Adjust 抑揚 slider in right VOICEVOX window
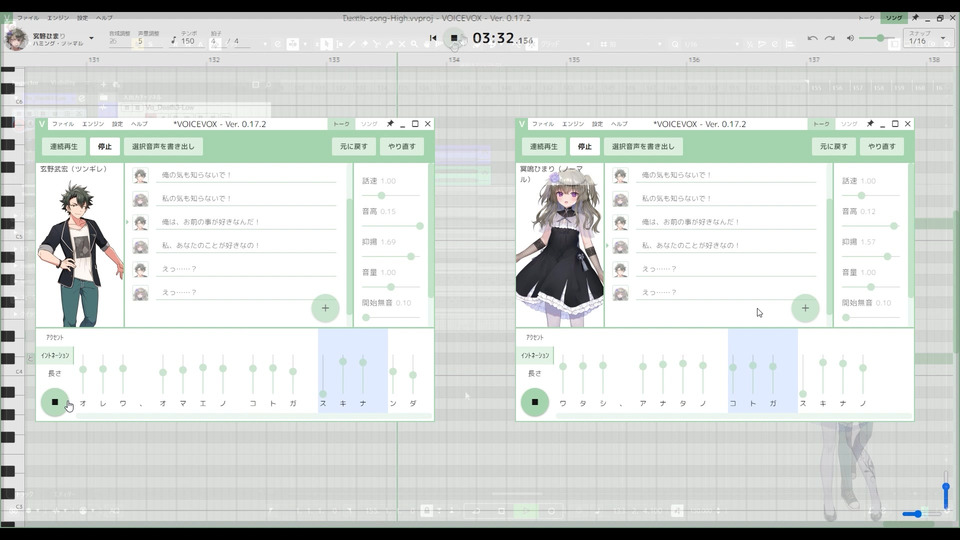Viewport: 960px width, 540px height. (x=871, y=256)
